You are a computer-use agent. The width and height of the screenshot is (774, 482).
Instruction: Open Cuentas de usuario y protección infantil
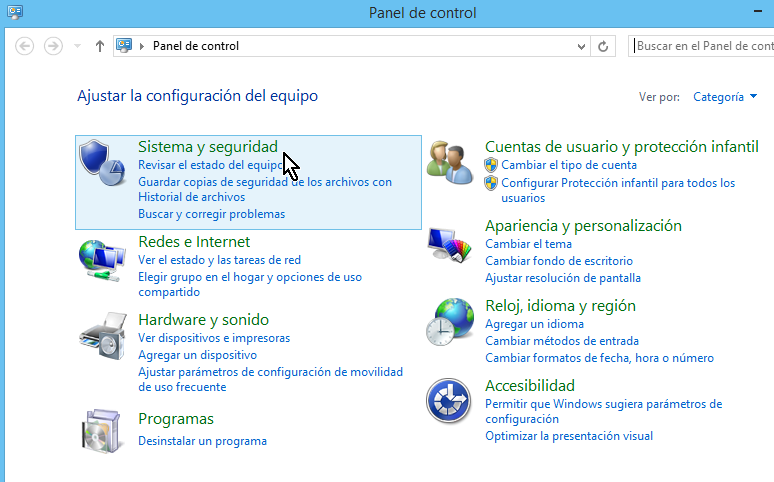pos(621,147)
